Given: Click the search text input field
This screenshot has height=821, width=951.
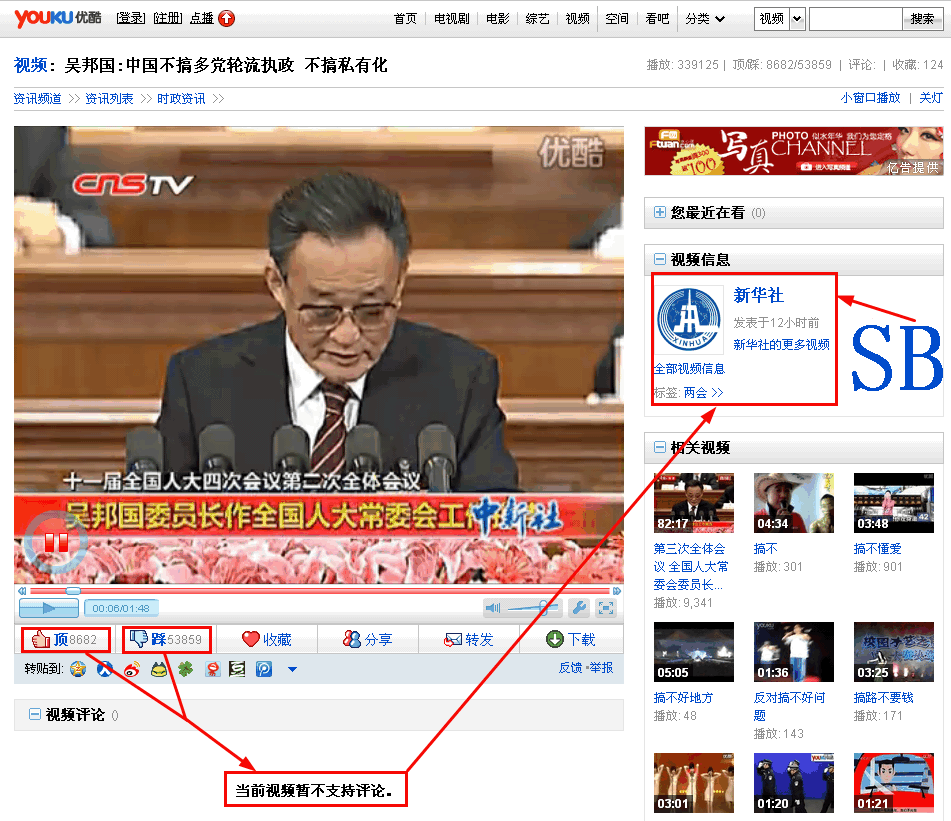Looking at the screenshot, I should 855,18.
